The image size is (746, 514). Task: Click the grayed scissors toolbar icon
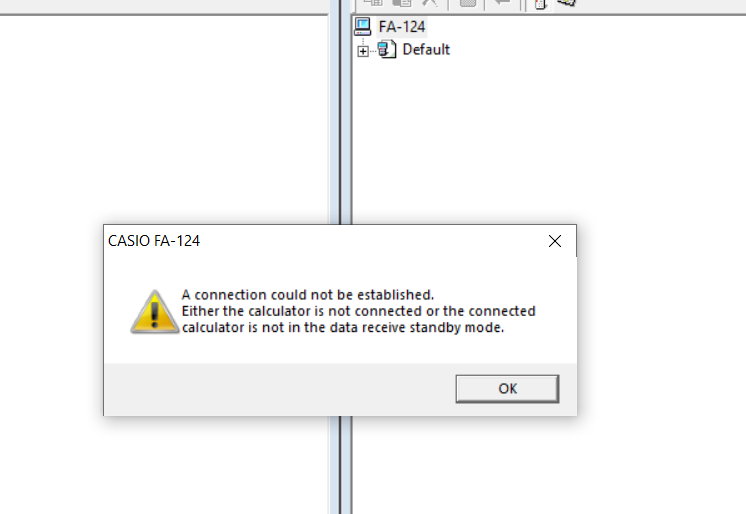tap(430, 3)
